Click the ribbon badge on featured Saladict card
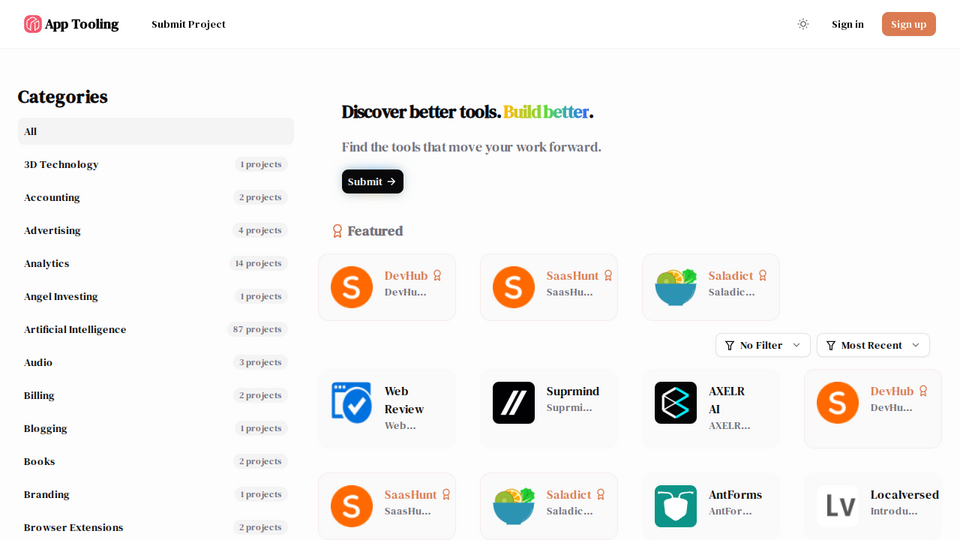The height and width of the screenshot is (540, 960). click(763, 276)
